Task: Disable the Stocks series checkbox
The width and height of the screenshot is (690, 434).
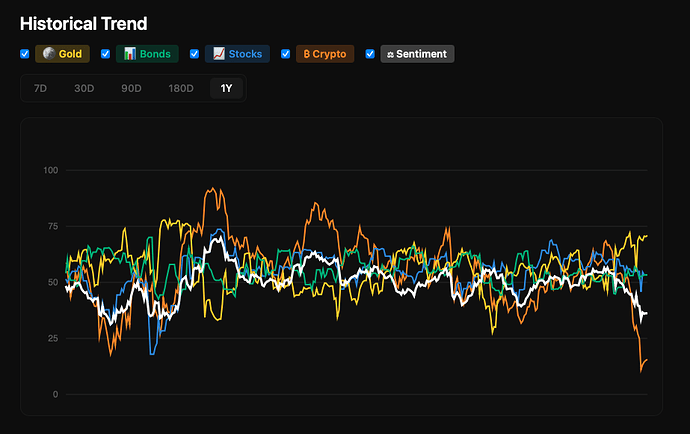Action: [x=195, y=54]
